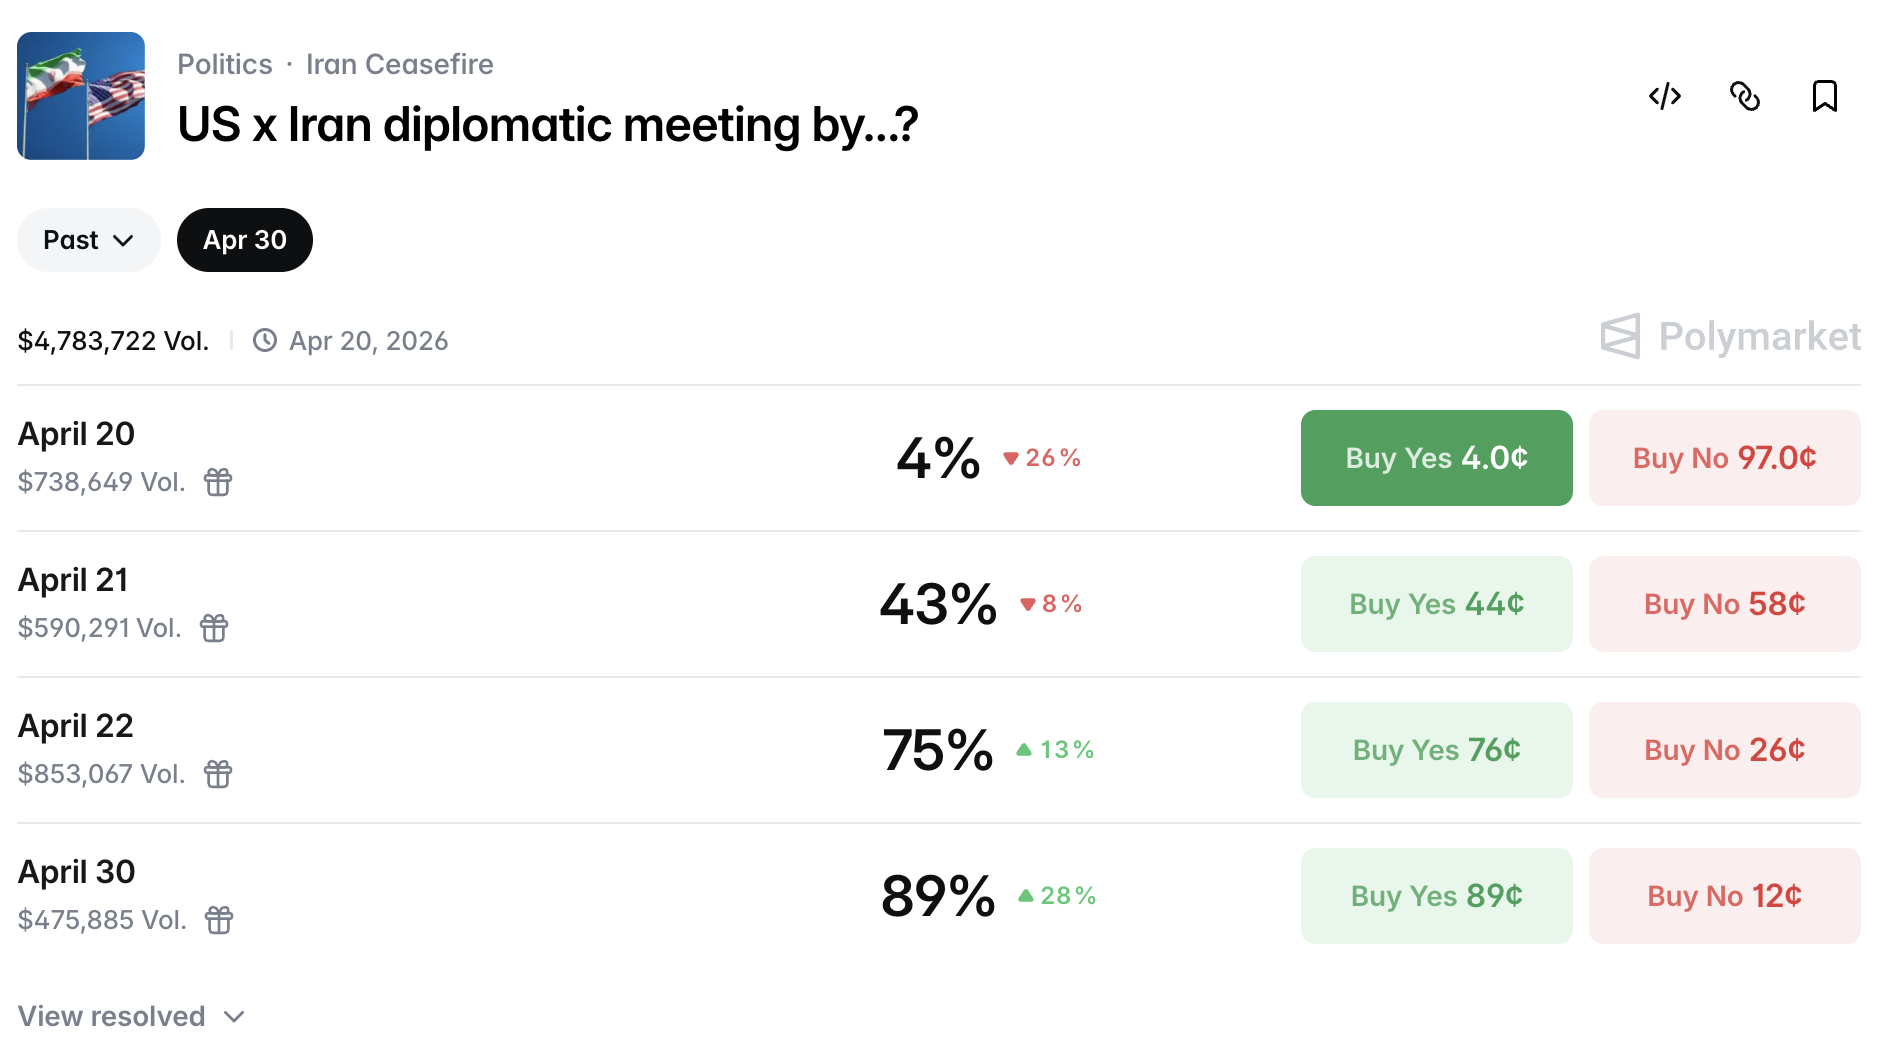This screenshot has width=1880, height=1062.
Task: Open the Politics category link
Action: (224, 63)
